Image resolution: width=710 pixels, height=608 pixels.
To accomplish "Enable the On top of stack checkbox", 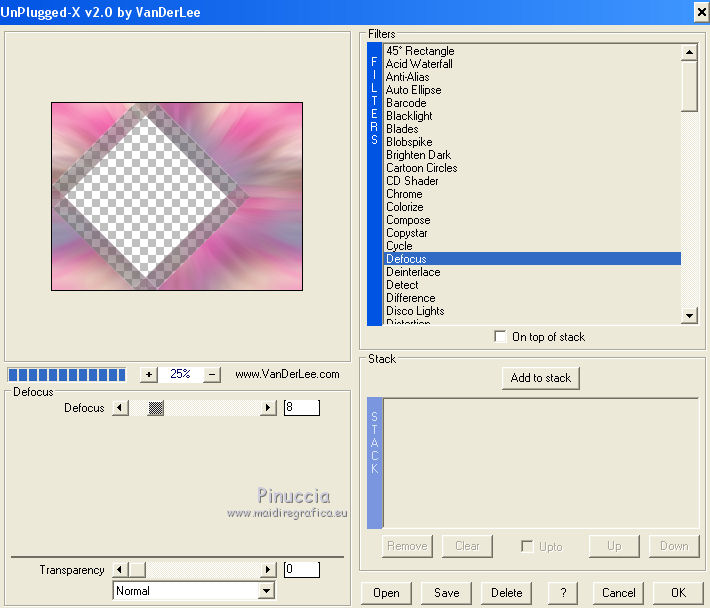I will 500,337.
